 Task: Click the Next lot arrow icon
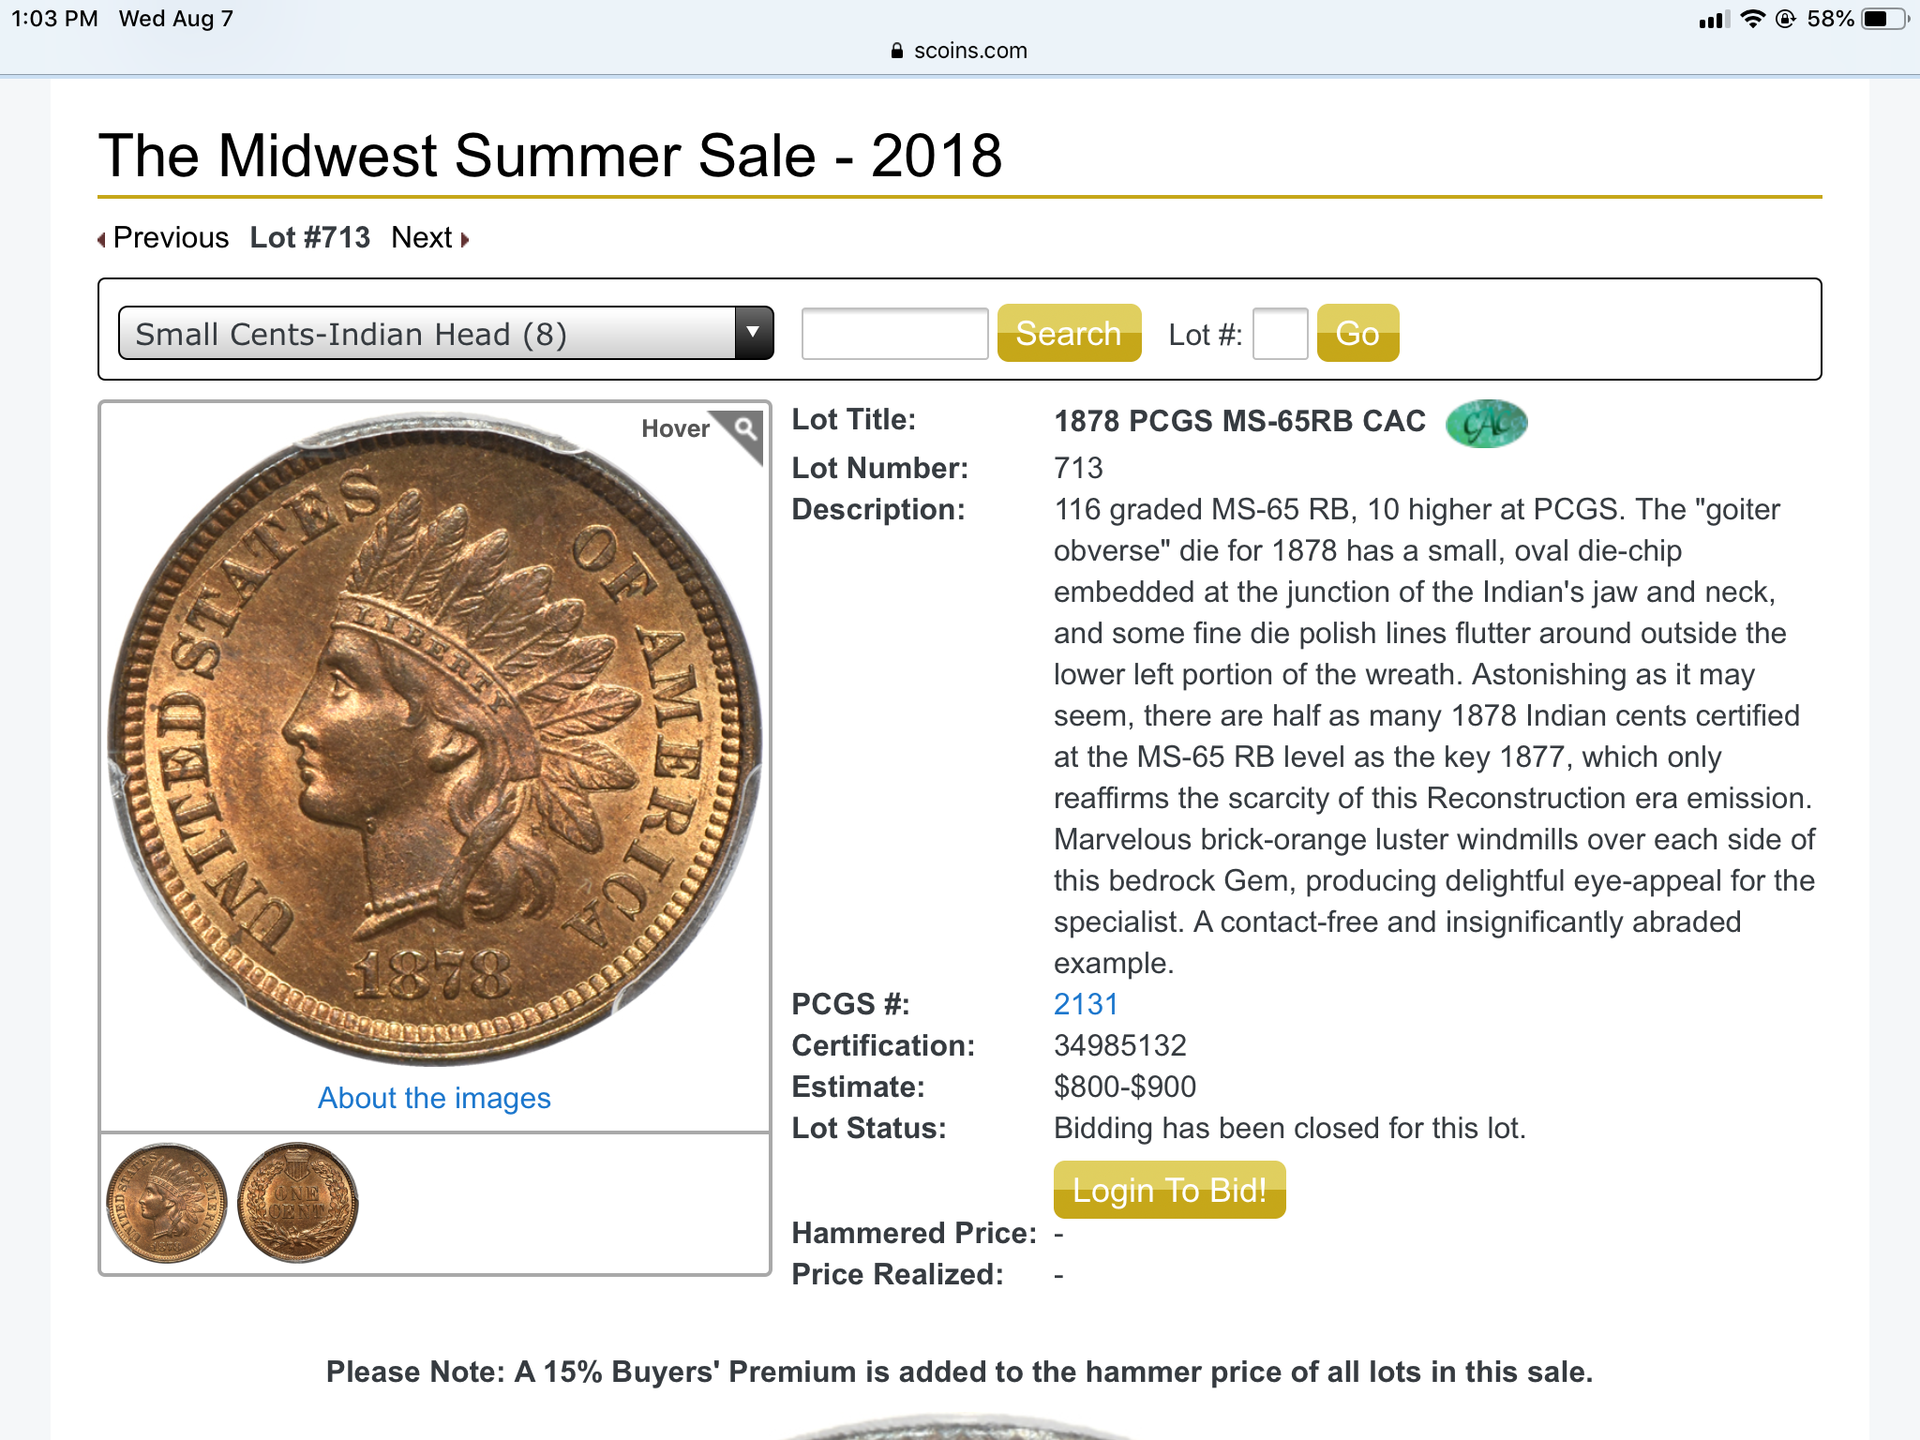coord(465,239)
